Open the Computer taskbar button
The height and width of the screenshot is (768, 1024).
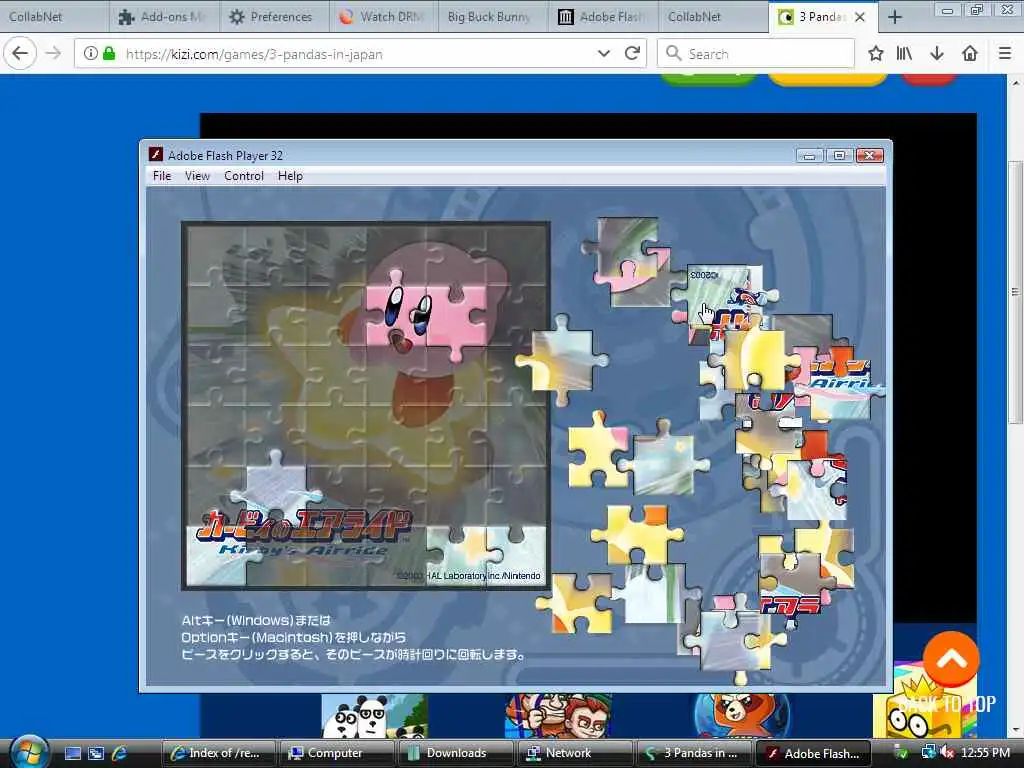pos(337,753)
